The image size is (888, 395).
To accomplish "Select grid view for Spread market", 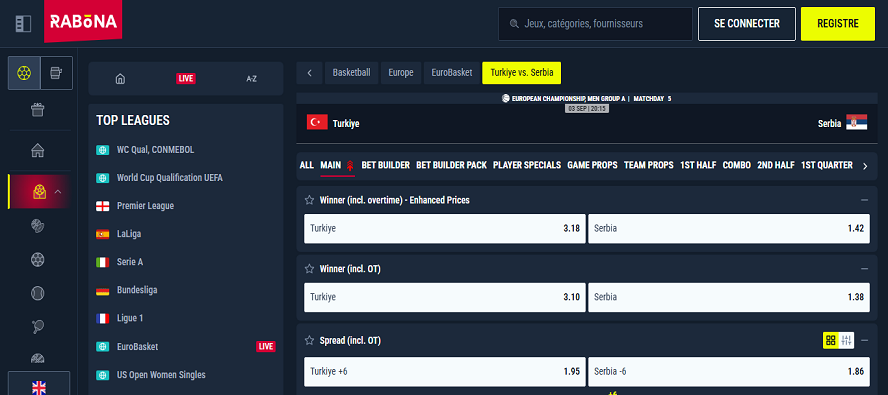I will point(831,340).
